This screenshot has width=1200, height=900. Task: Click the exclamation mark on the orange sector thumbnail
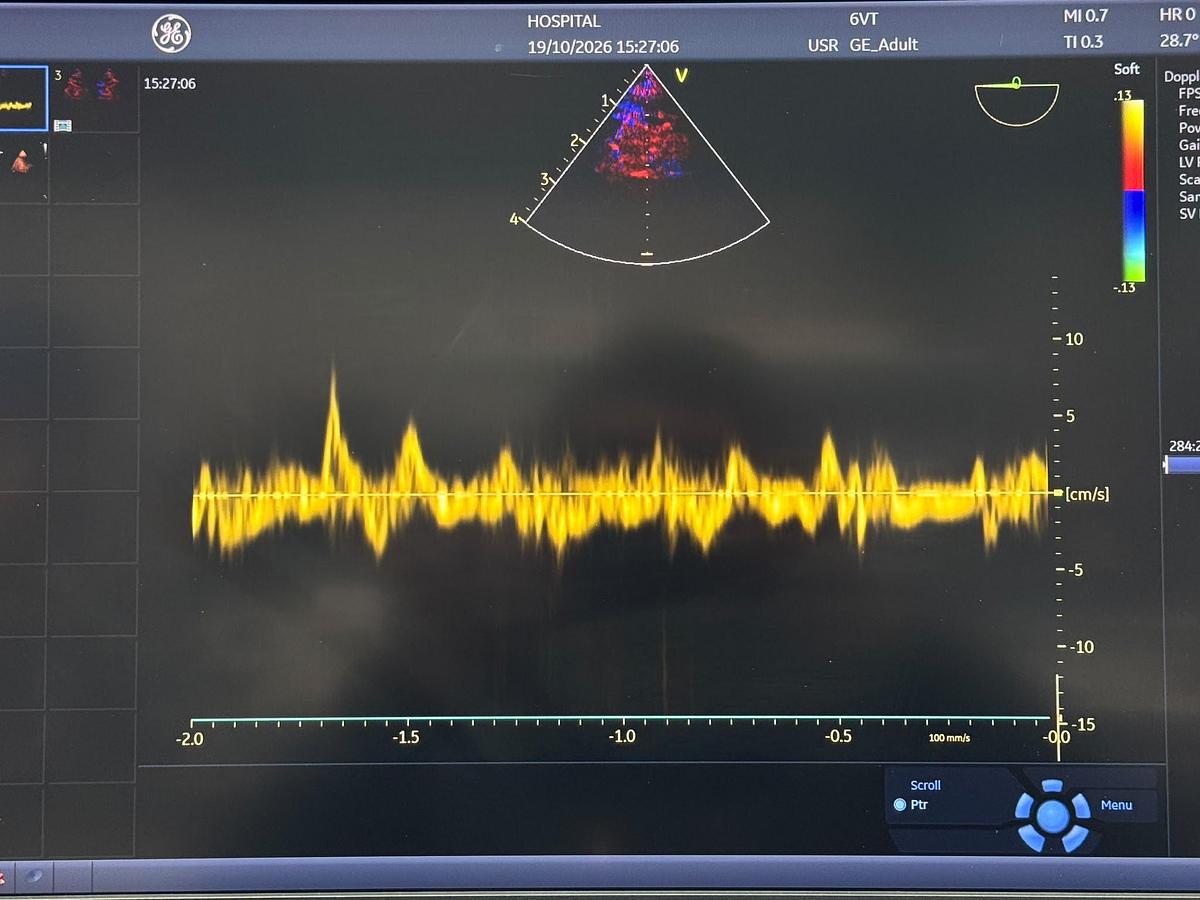(x=44, y=150)
